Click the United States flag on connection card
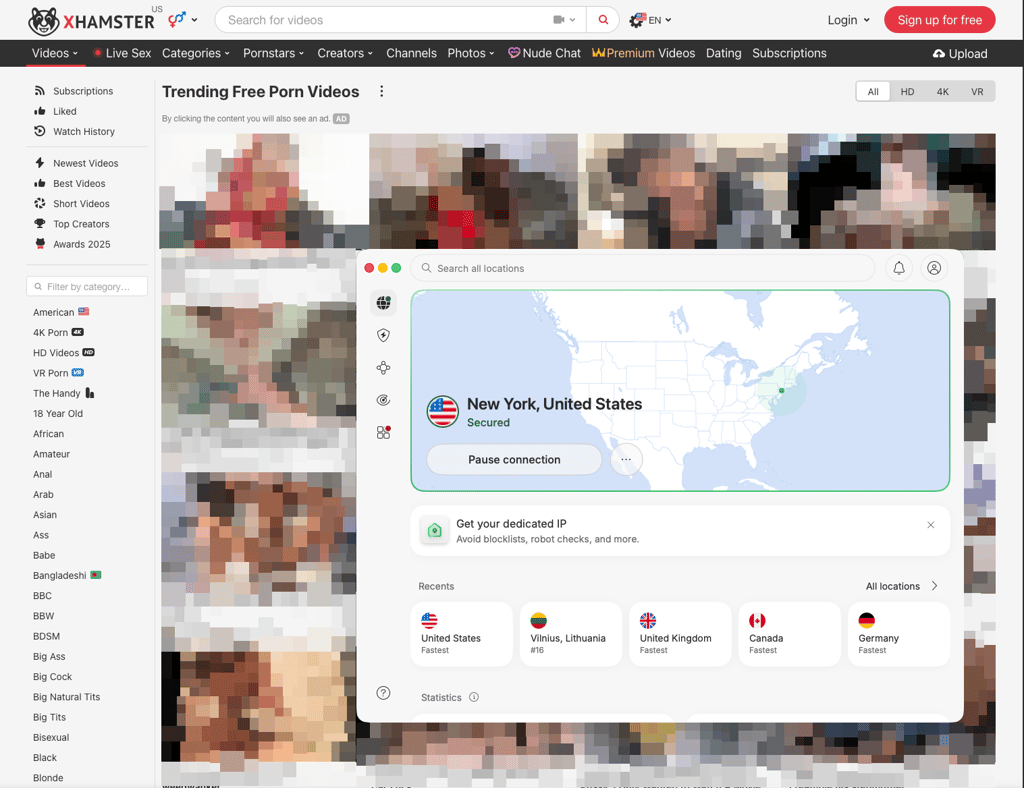Image resolution: width=1024 pixels, height=788 pixels. (443, 411)
